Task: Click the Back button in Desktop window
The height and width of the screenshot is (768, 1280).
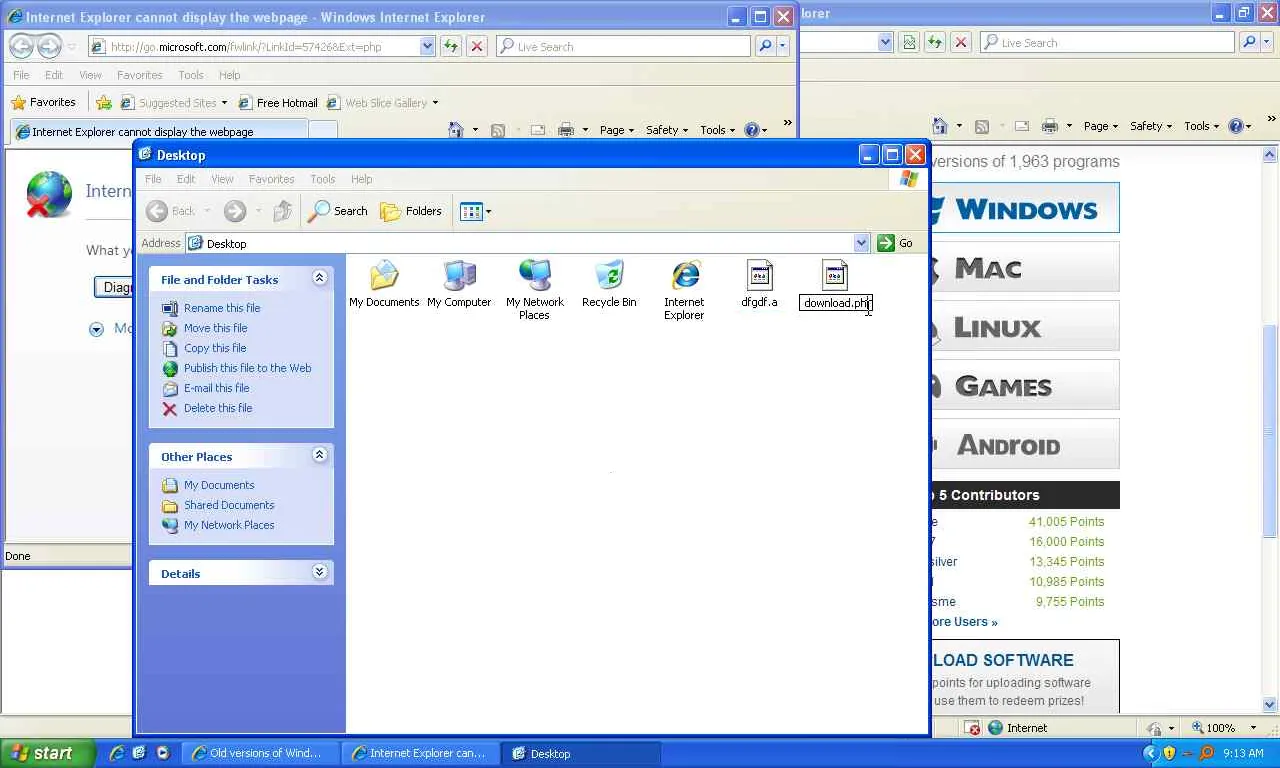Action: point(171,211)
